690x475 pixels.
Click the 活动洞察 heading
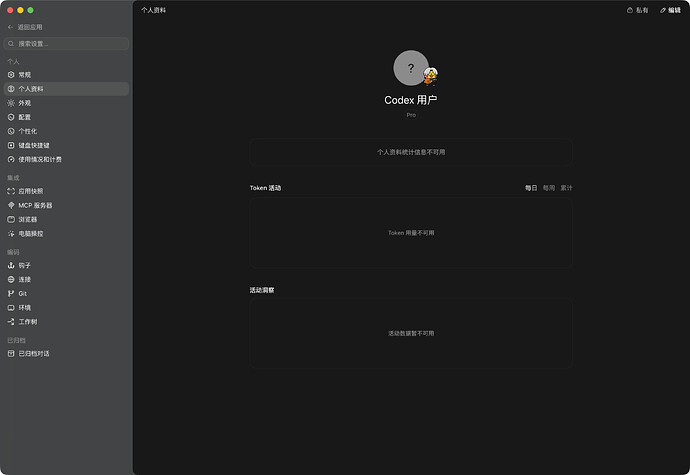262,290
